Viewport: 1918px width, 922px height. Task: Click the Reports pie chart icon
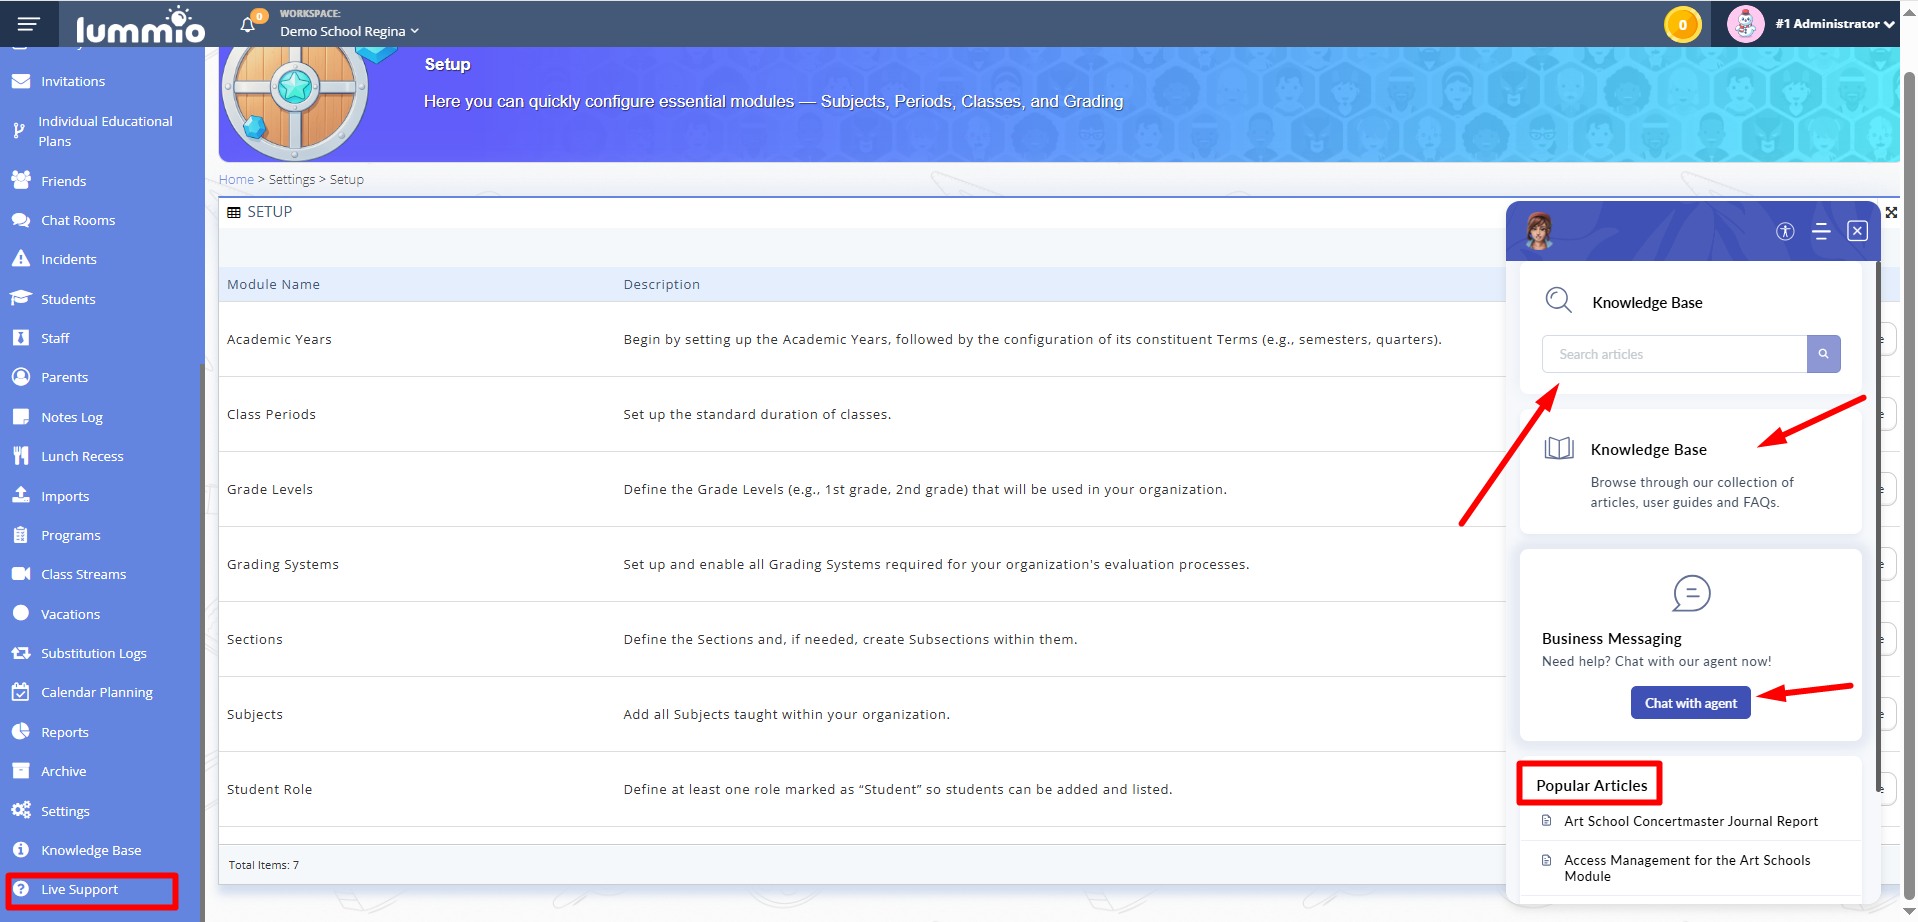tap(21, 731)
